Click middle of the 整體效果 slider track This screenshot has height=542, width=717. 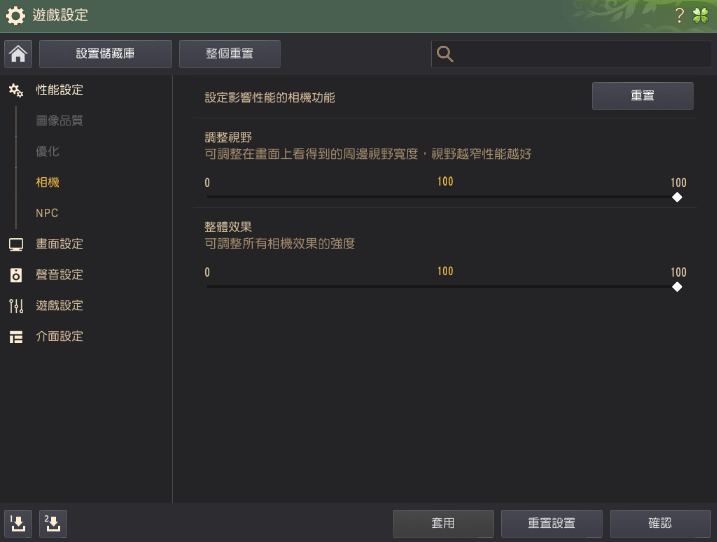coord(442,287)
